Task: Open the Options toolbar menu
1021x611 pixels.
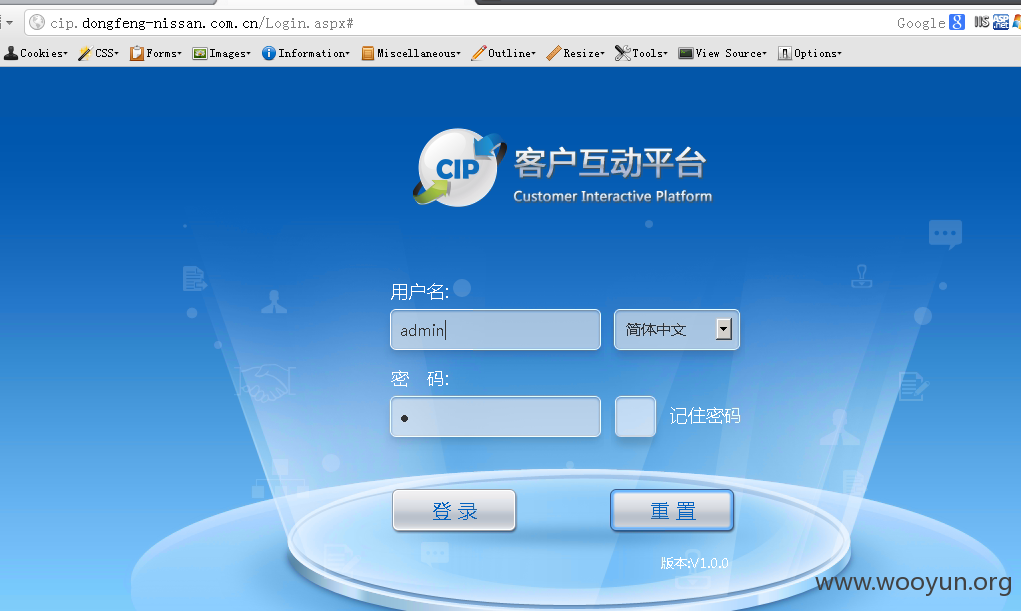Action: coord(809,53)
